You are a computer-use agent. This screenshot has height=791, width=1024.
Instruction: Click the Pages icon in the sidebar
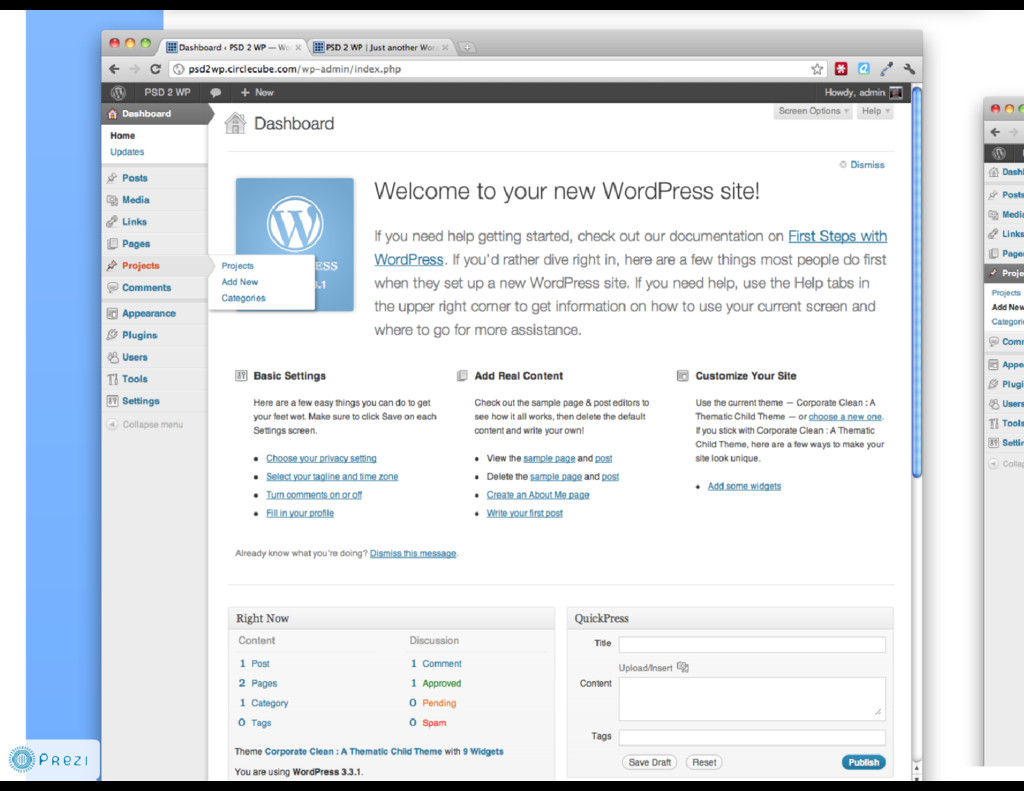tap(112, 244)
